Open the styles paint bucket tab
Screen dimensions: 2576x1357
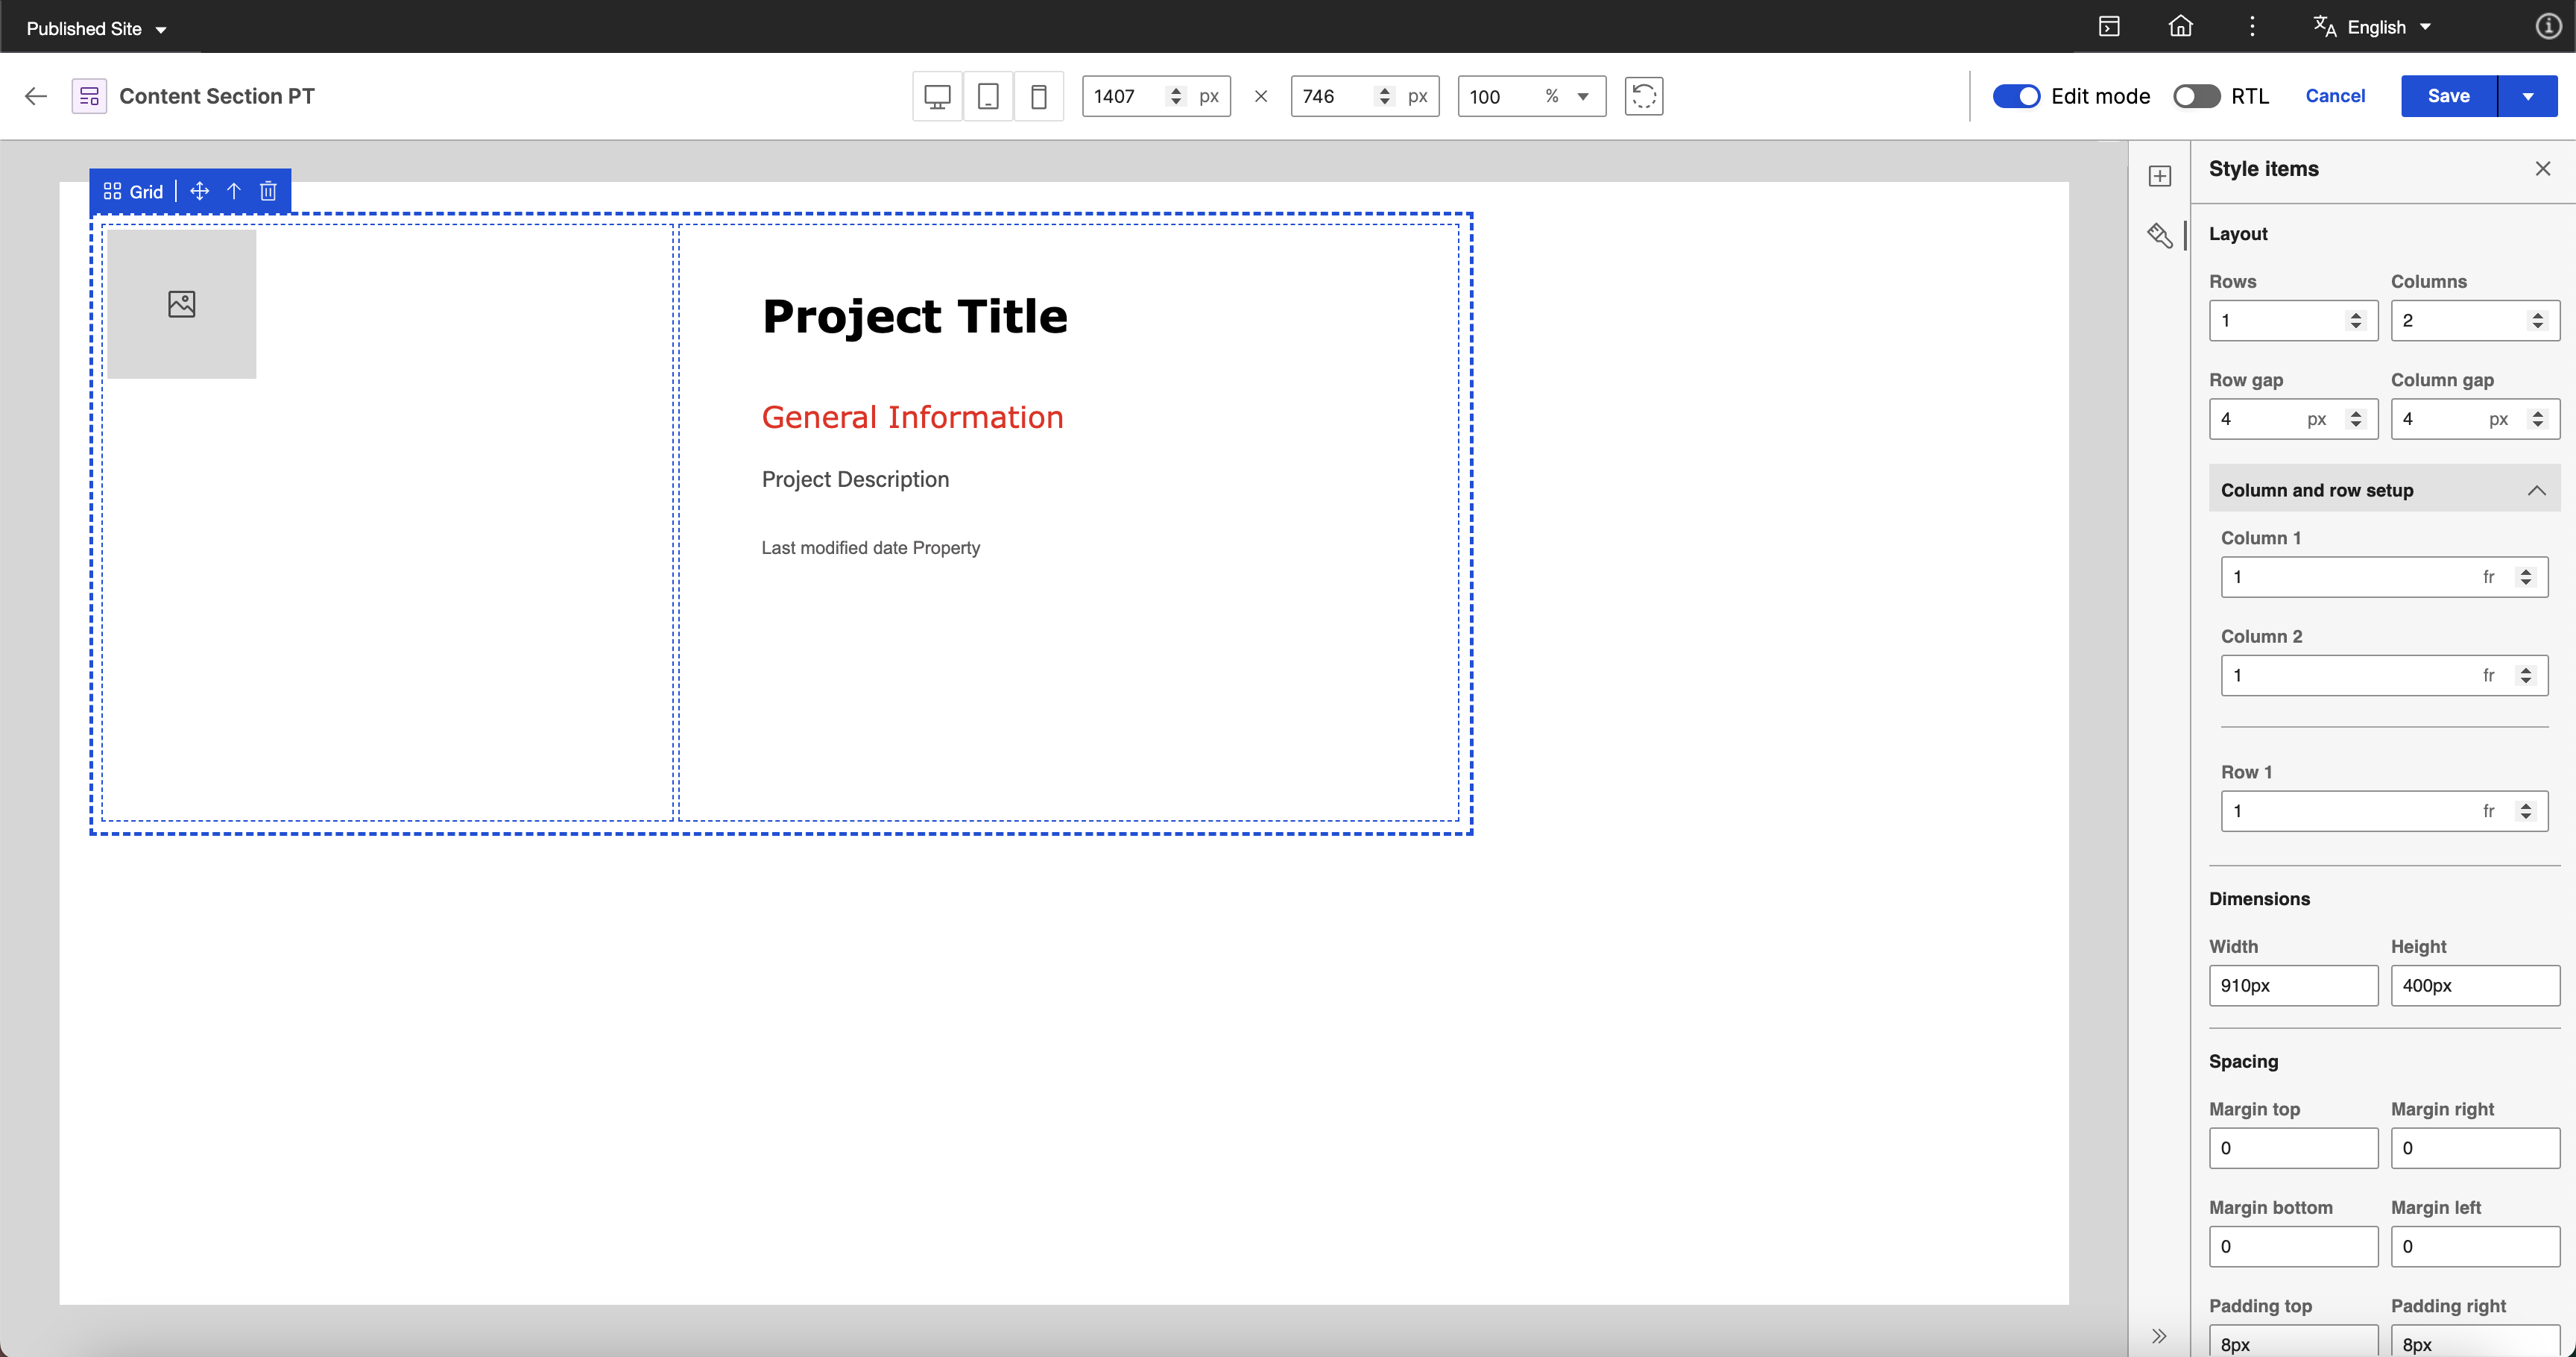coord(2160,236)
